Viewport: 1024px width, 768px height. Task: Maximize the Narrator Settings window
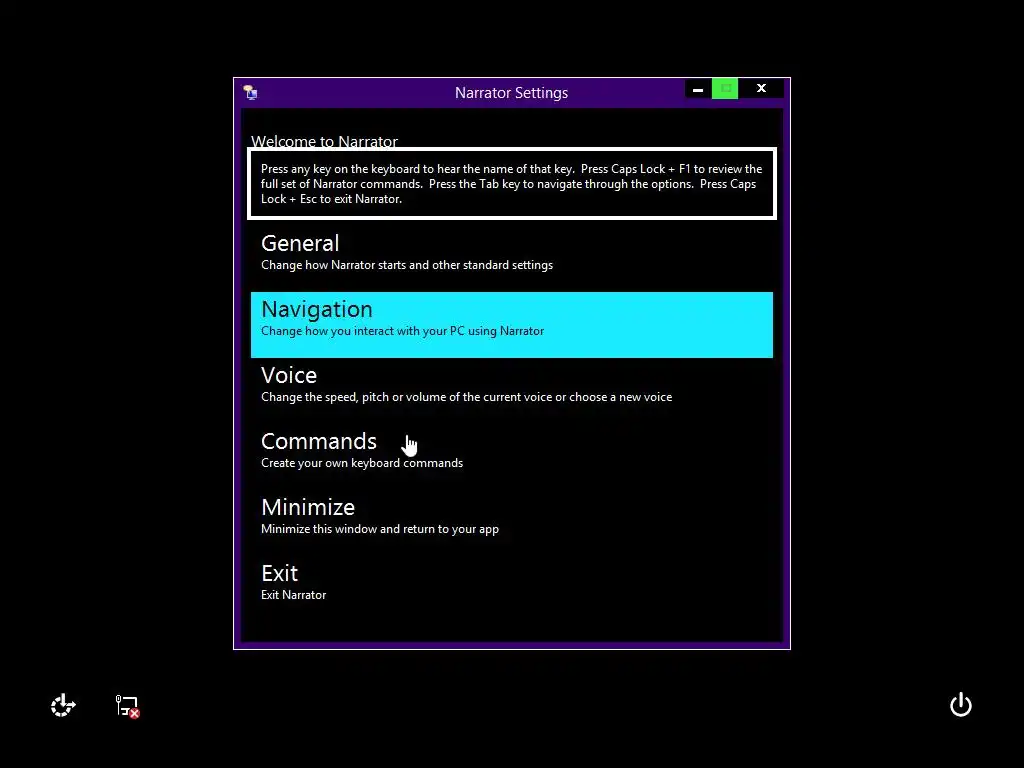coord(725,89)
